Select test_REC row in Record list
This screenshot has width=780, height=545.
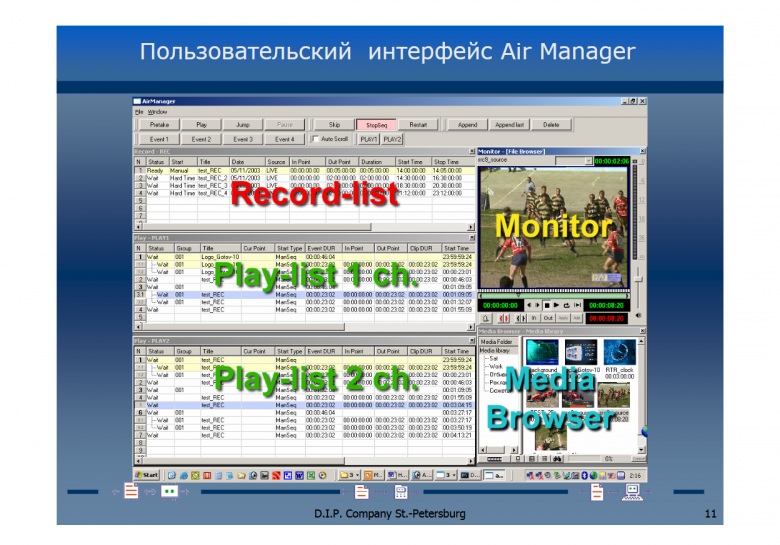[x=304, y=171]
